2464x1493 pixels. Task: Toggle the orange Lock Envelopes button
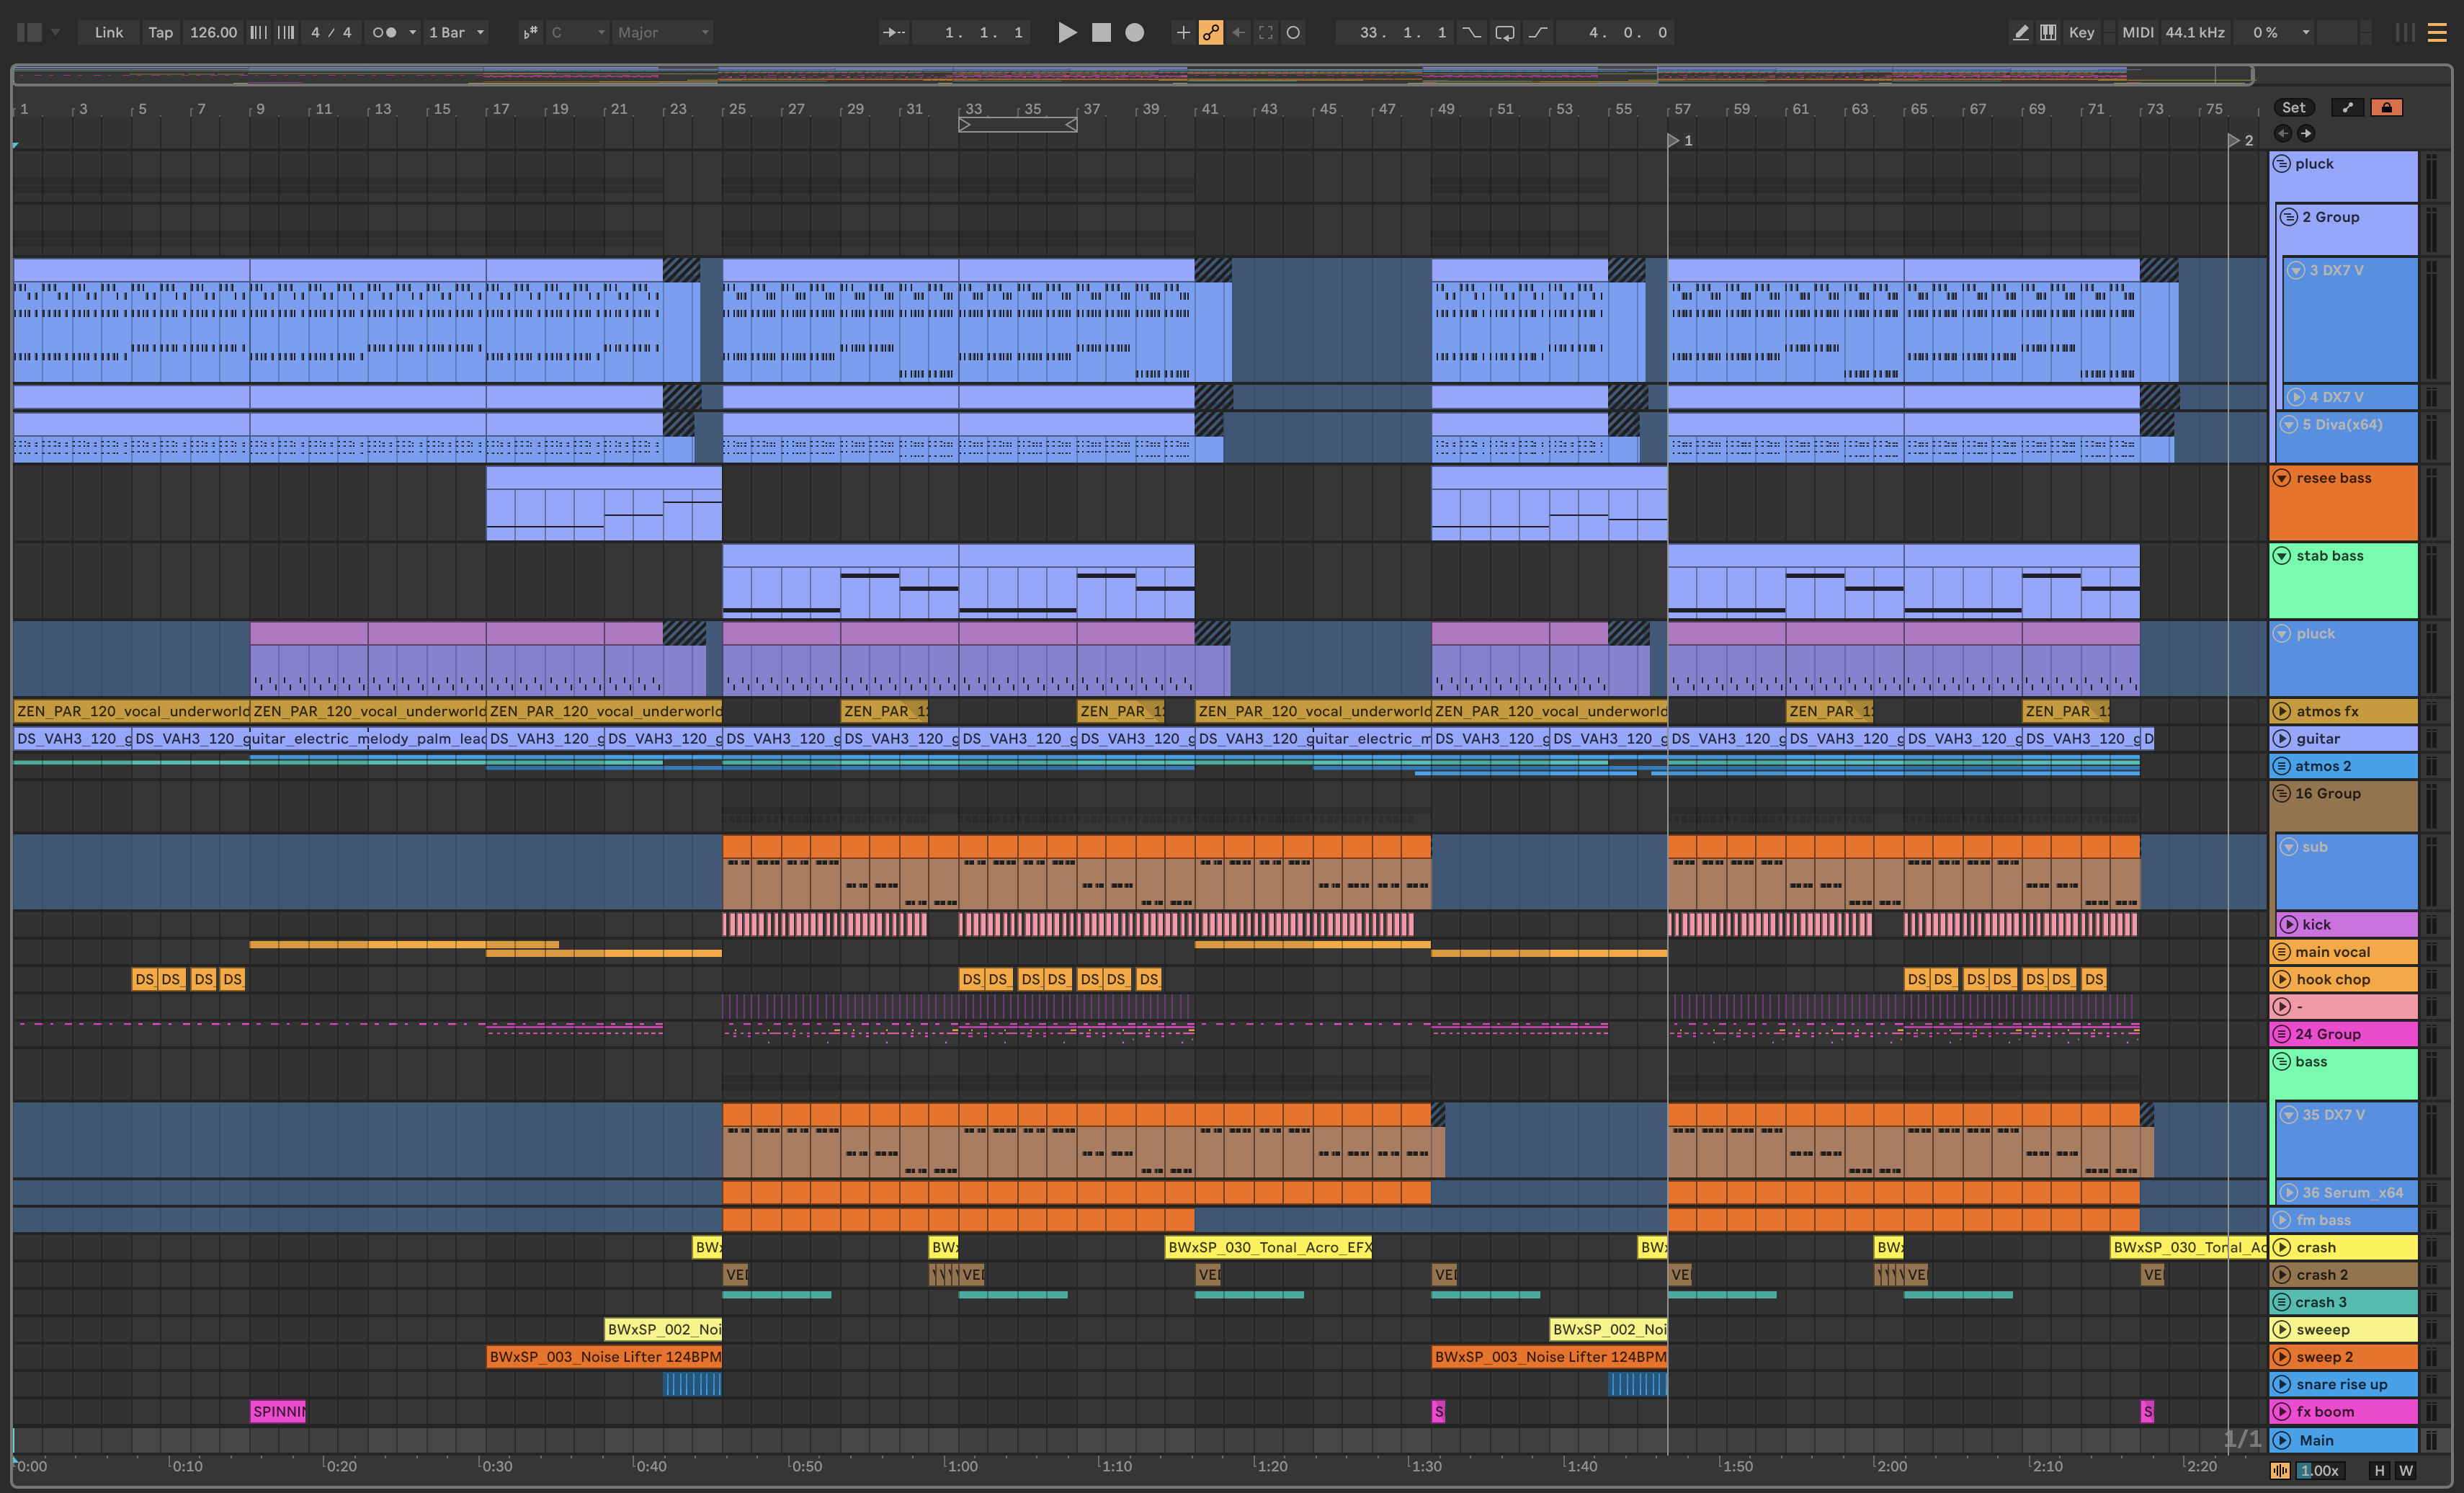pos(2386,107)
